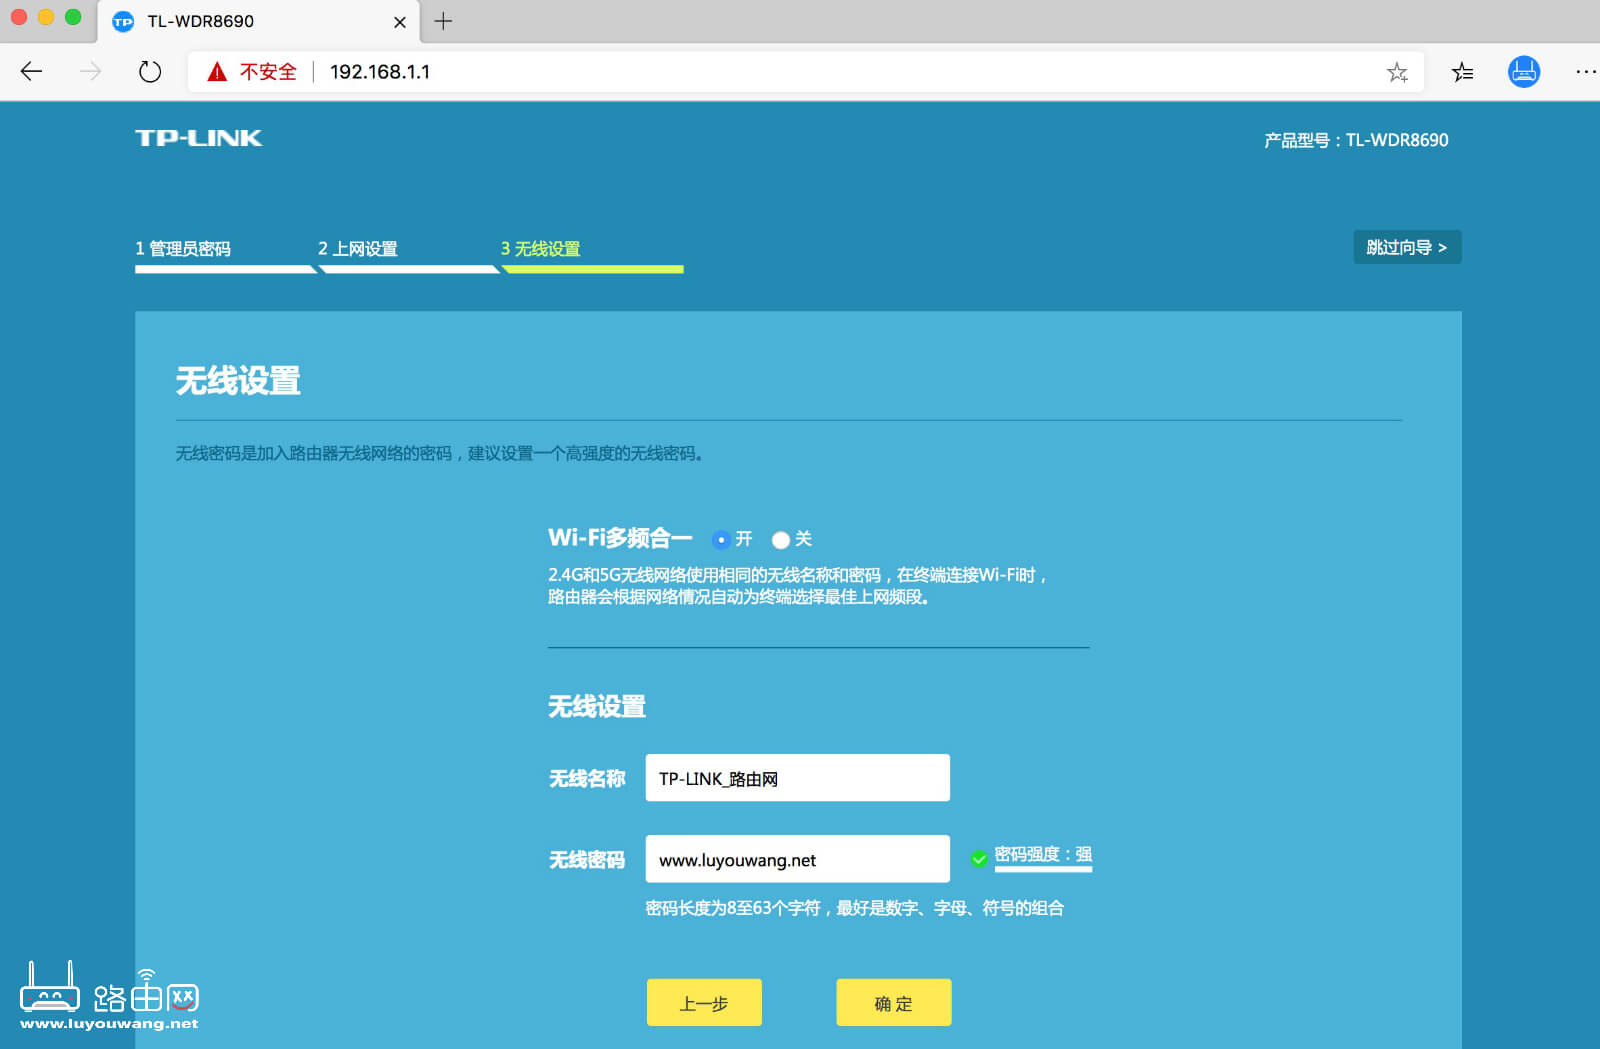Image resolution: width=1600 pixels, height=1049 pixels.
Task: Click the 确定 button
Action: 893,1002
